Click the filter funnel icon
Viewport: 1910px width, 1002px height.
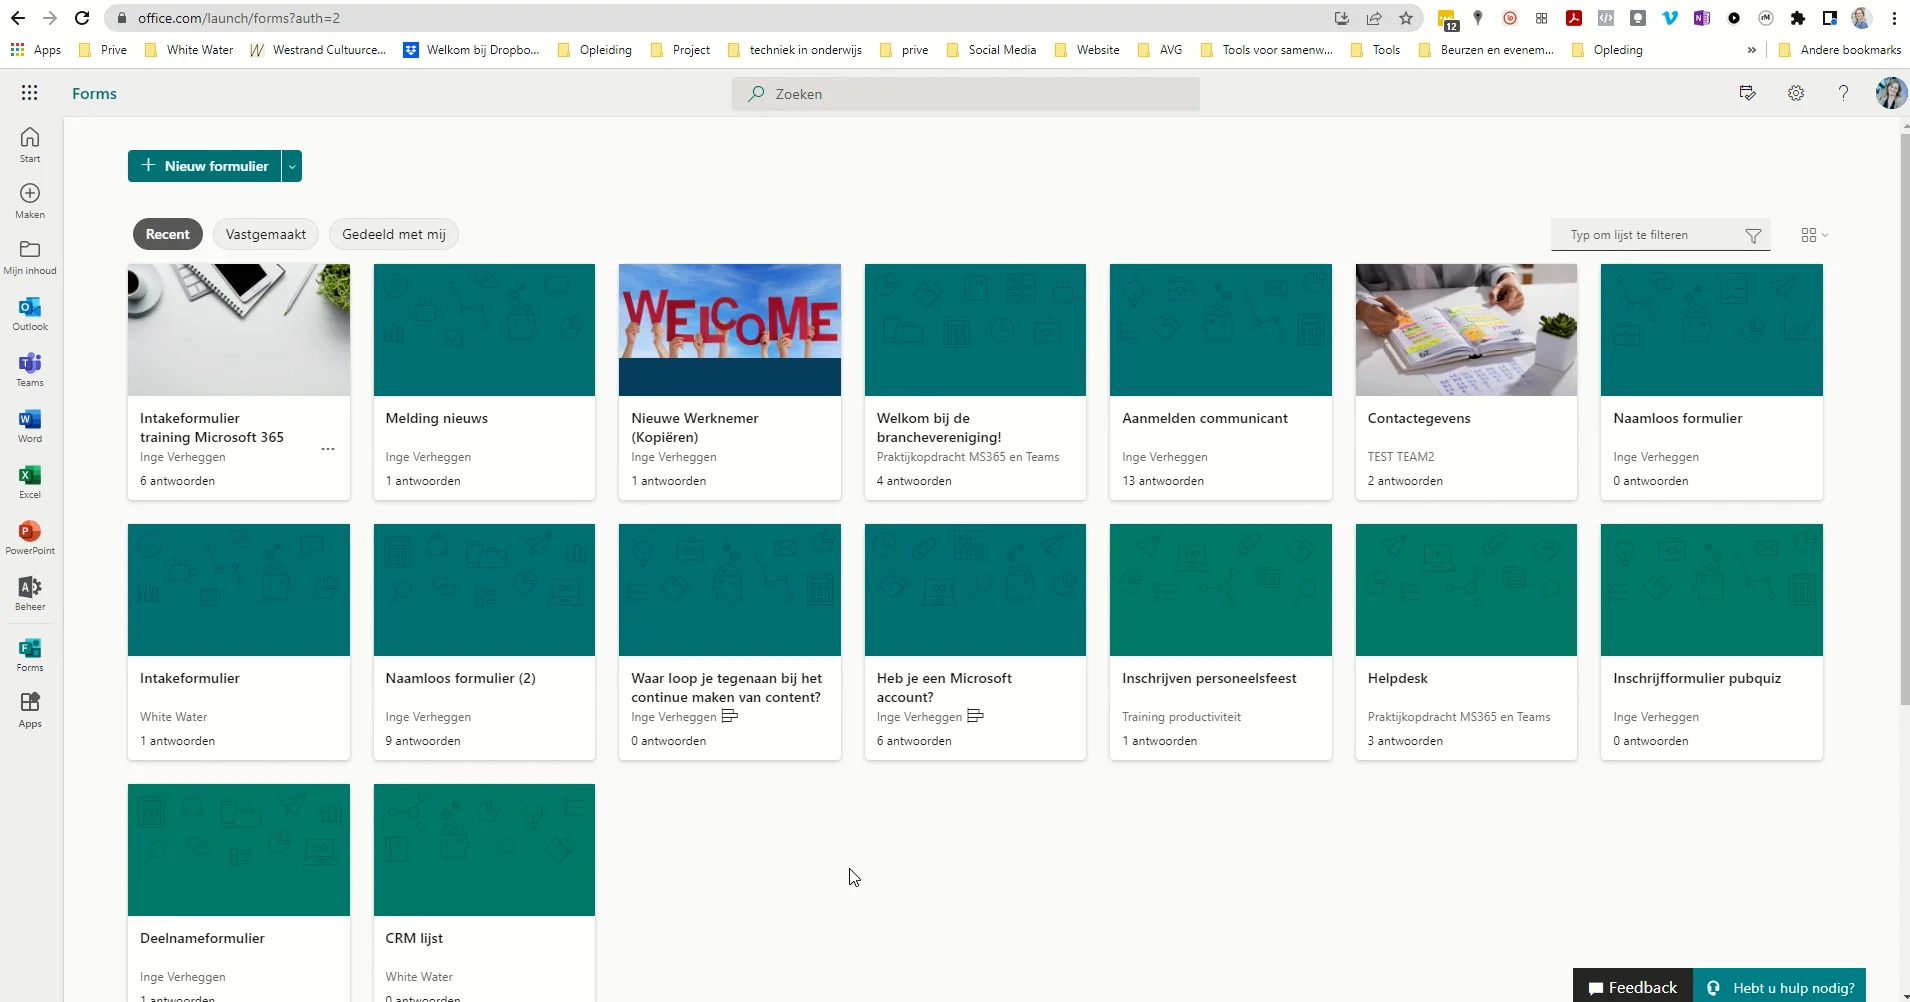pyautogui.click(x=1753, y=235)
